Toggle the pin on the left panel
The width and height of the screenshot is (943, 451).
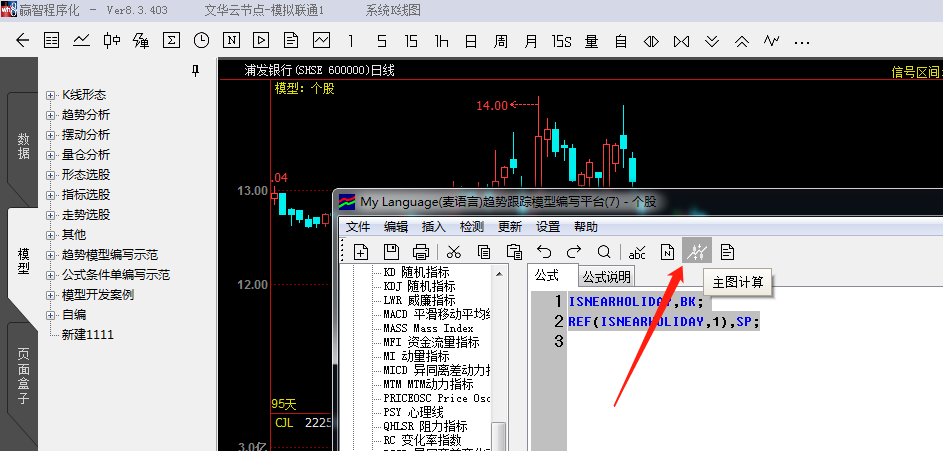point(195,70)
